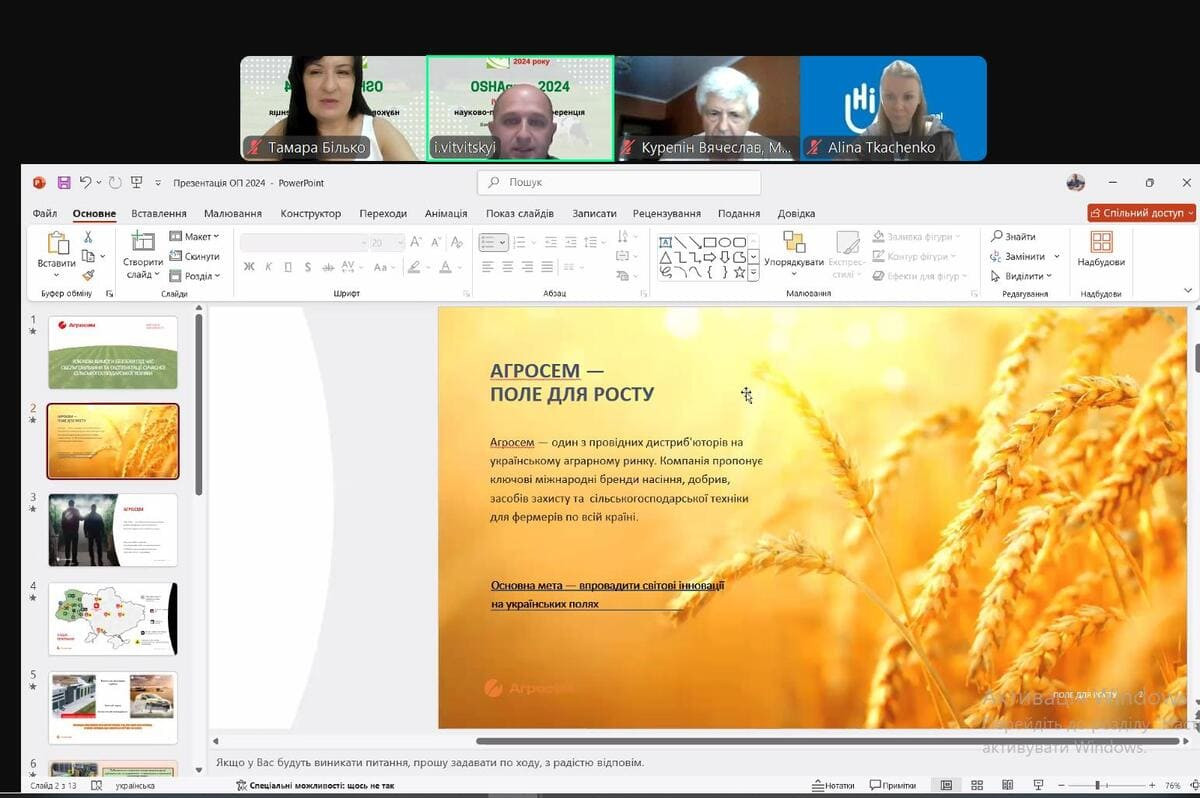Select slide 4 thumbnail with Ukraine map
This screenshot has height=798, width=1200.
[x=113, y=619]
